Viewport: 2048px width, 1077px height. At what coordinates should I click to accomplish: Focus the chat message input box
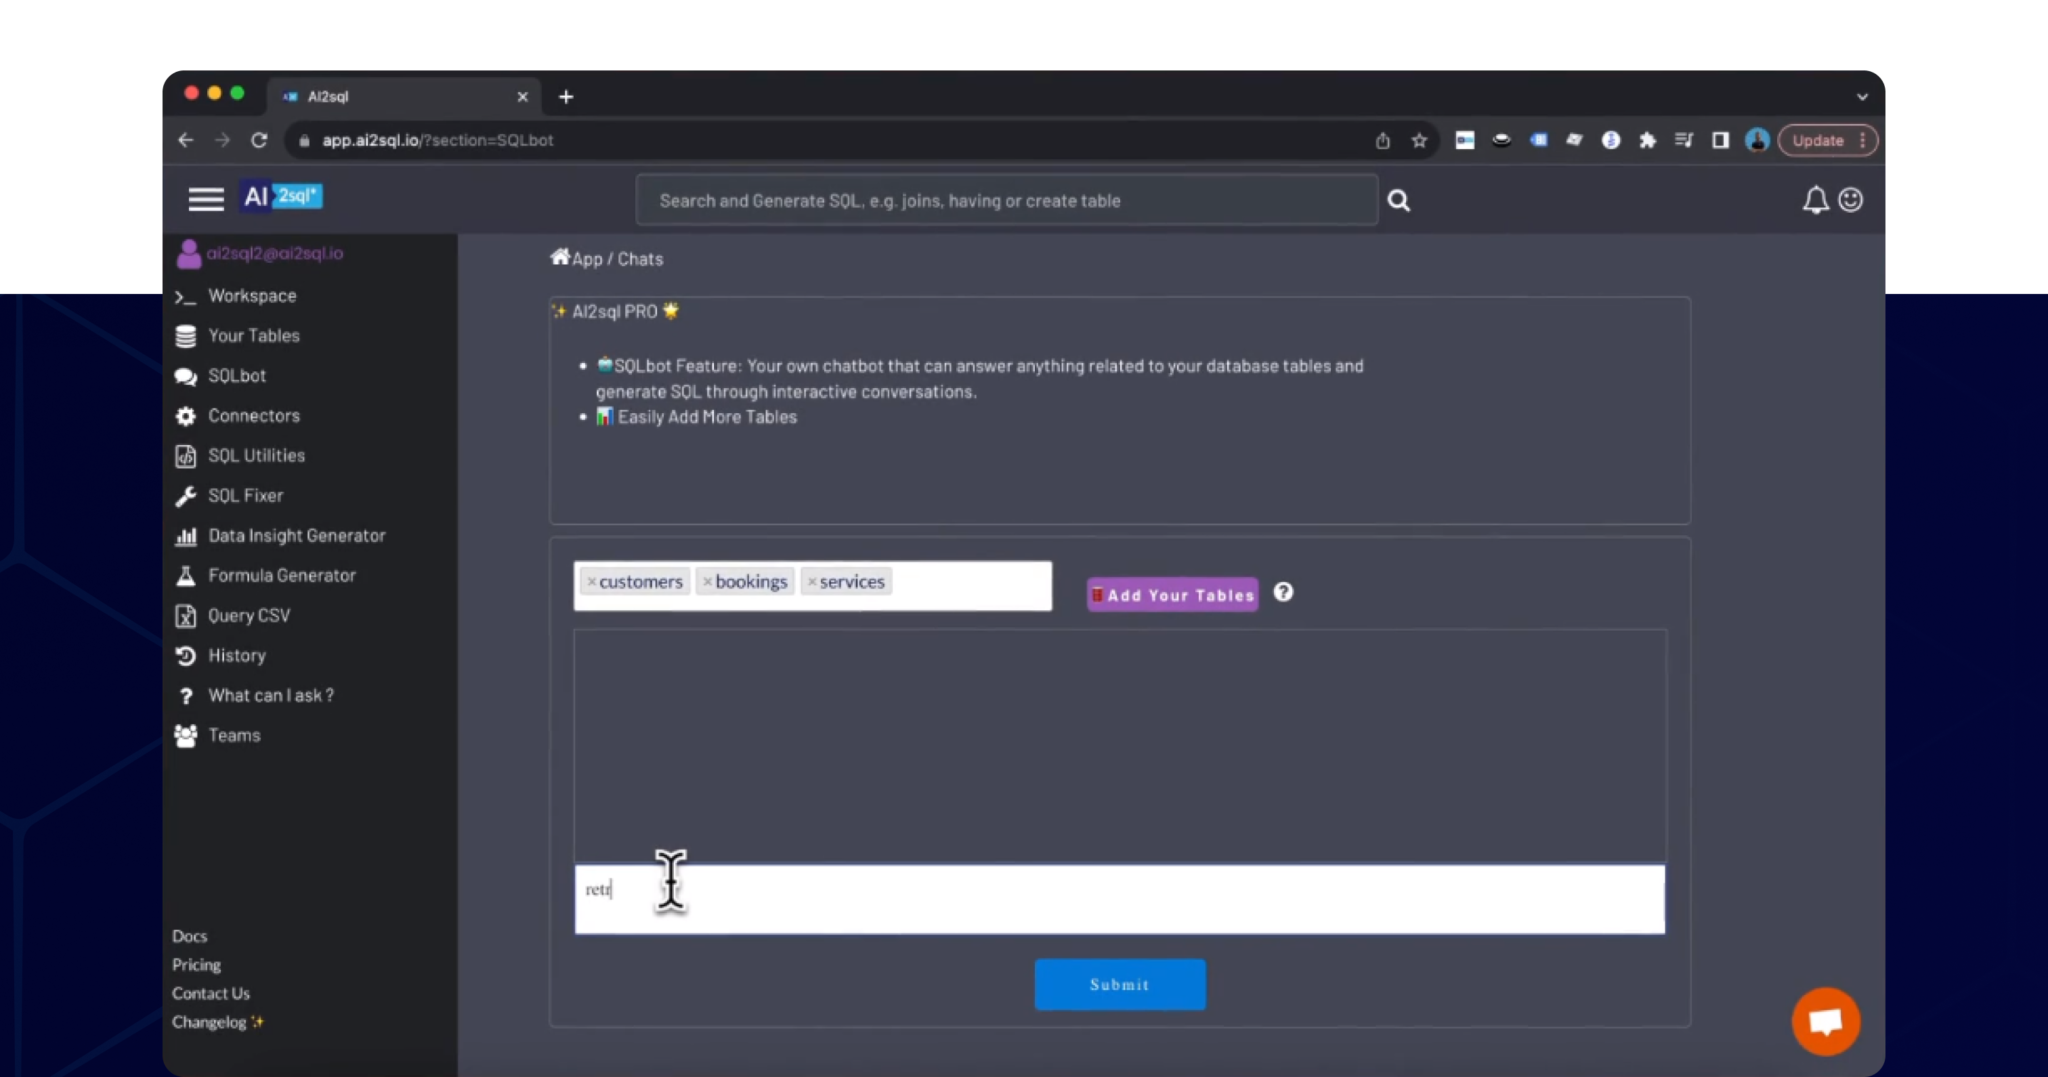(x=1119, y=899)
